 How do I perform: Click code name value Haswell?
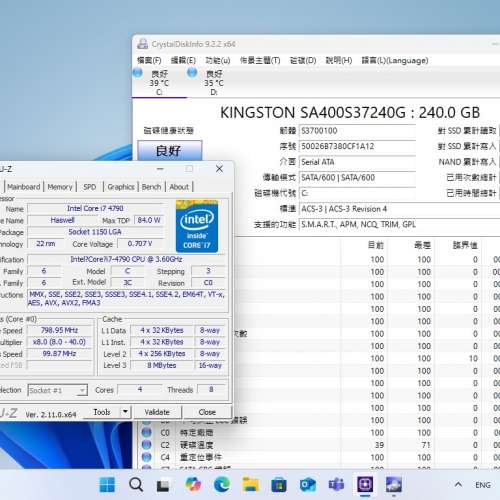62,220
